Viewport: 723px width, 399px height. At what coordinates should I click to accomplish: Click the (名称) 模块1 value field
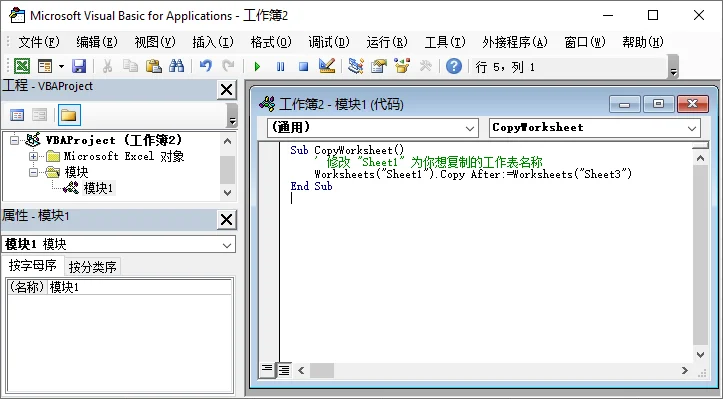coord(139,287)
